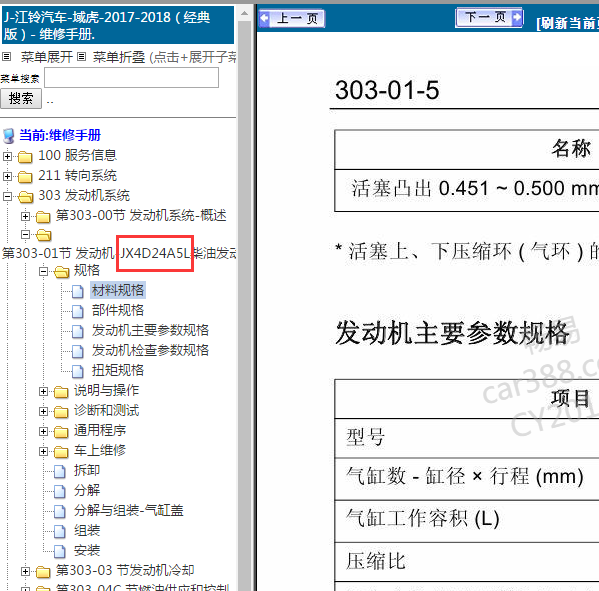This screenshot has width=599, height=591.
Task: Click the 车上维修 folder icon
Action: (x=61, y=452)
